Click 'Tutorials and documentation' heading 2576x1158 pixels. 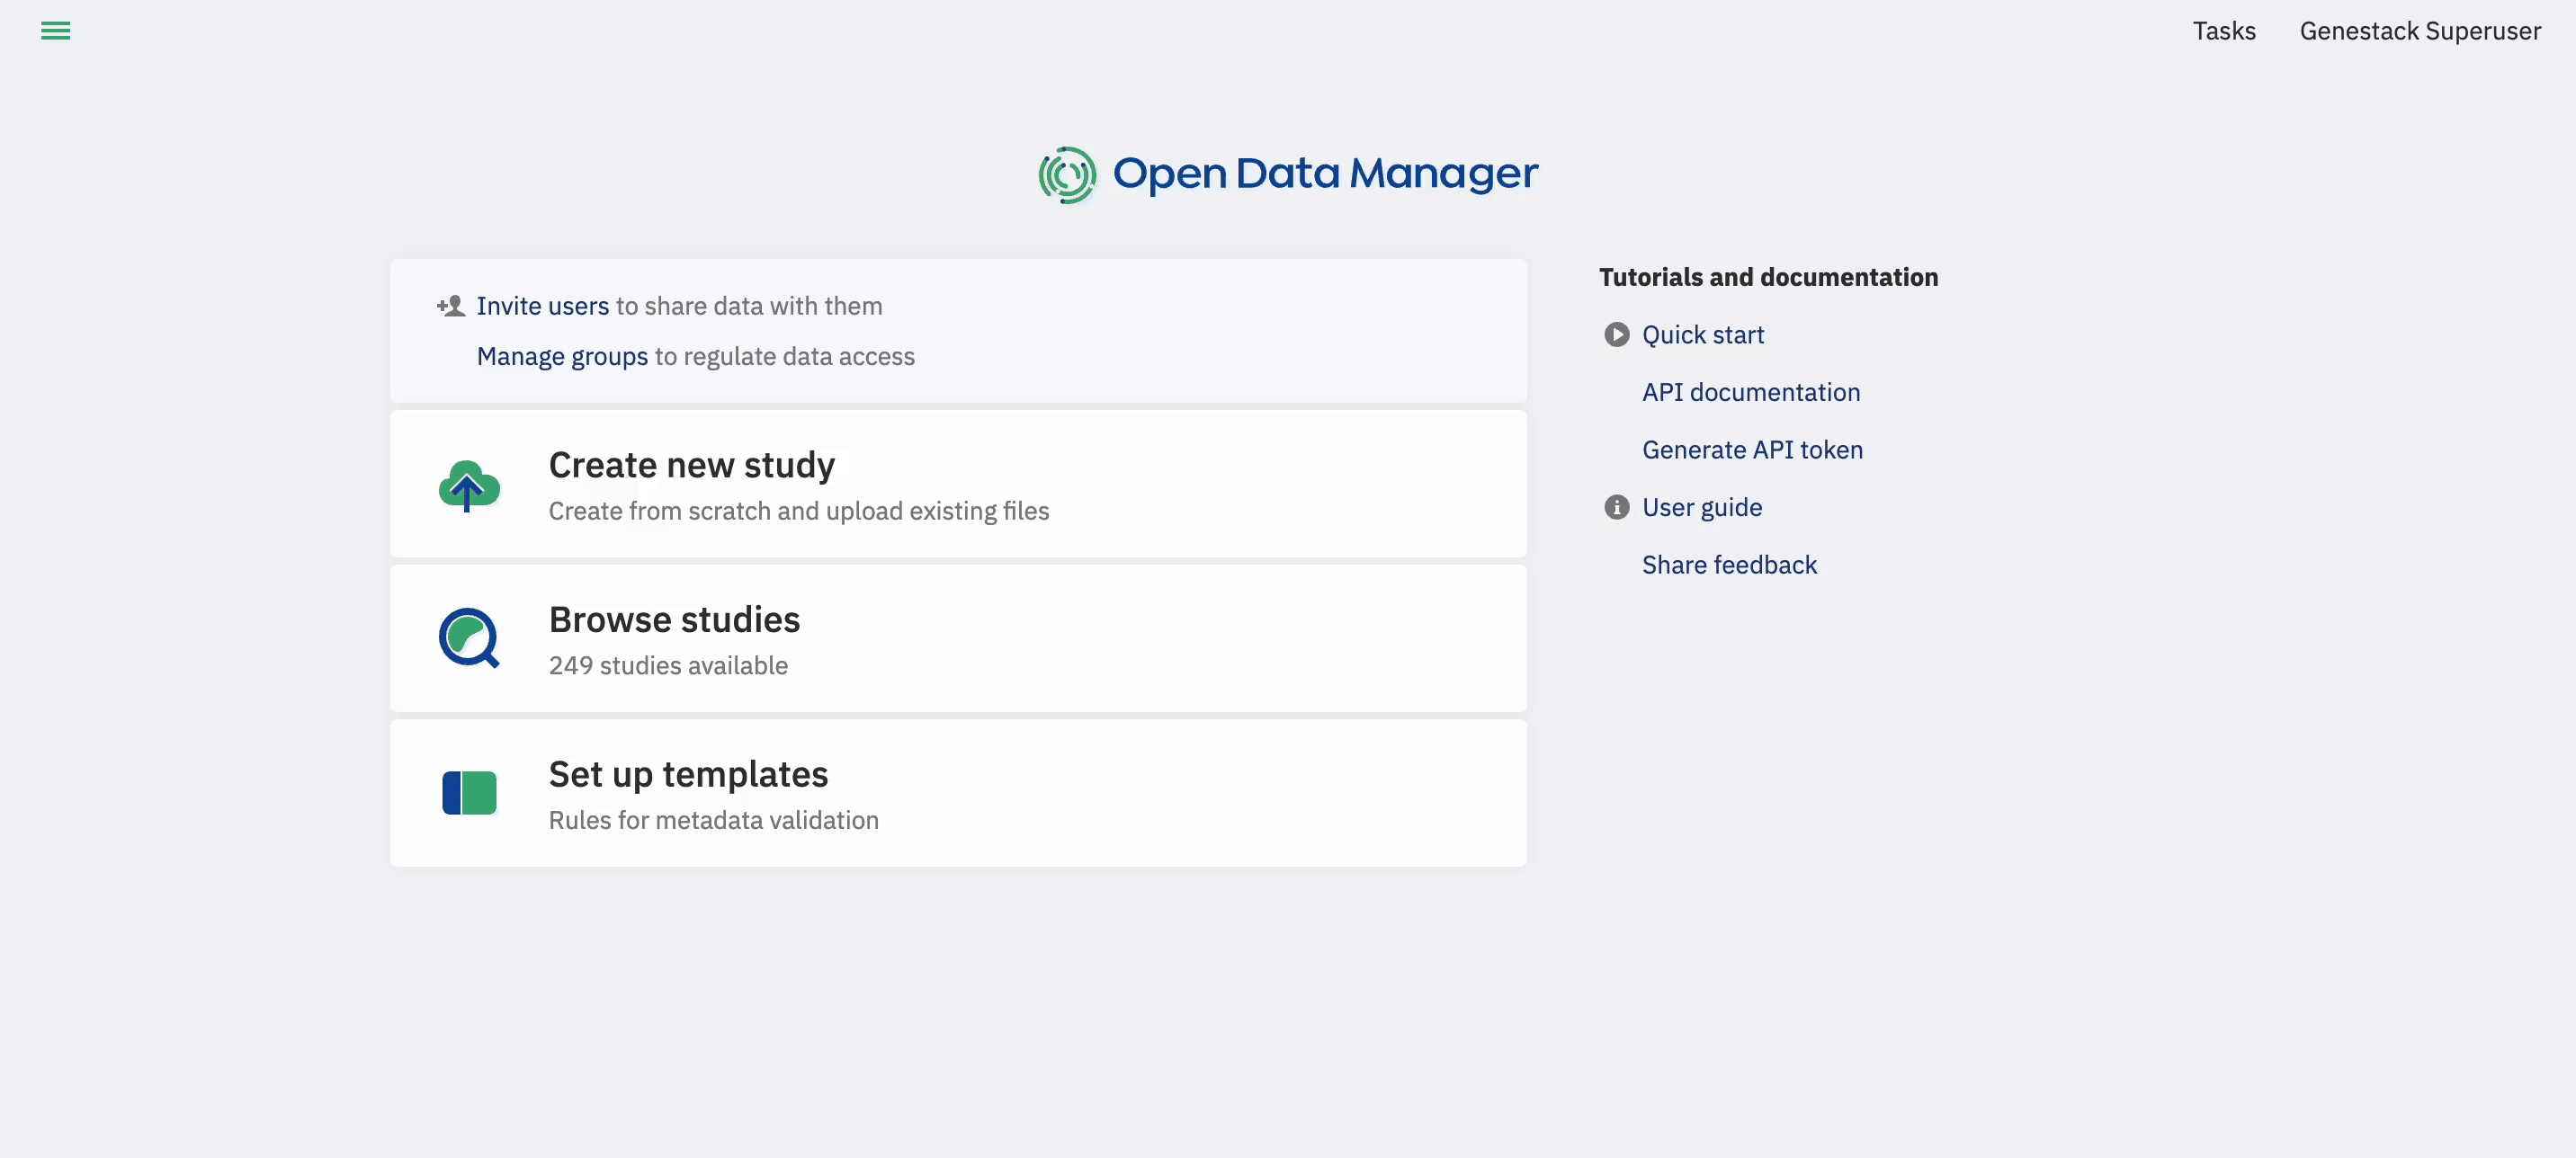pyautogui.click(x=1768, y=277)
